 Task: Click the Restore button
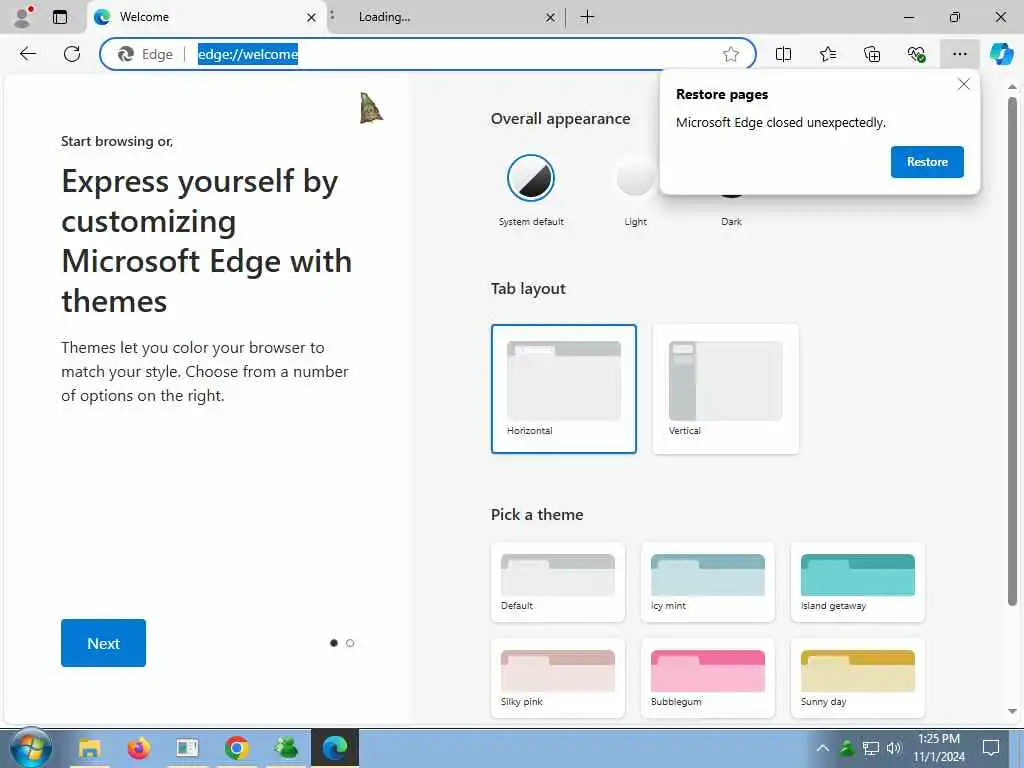(x=927, y=162)
